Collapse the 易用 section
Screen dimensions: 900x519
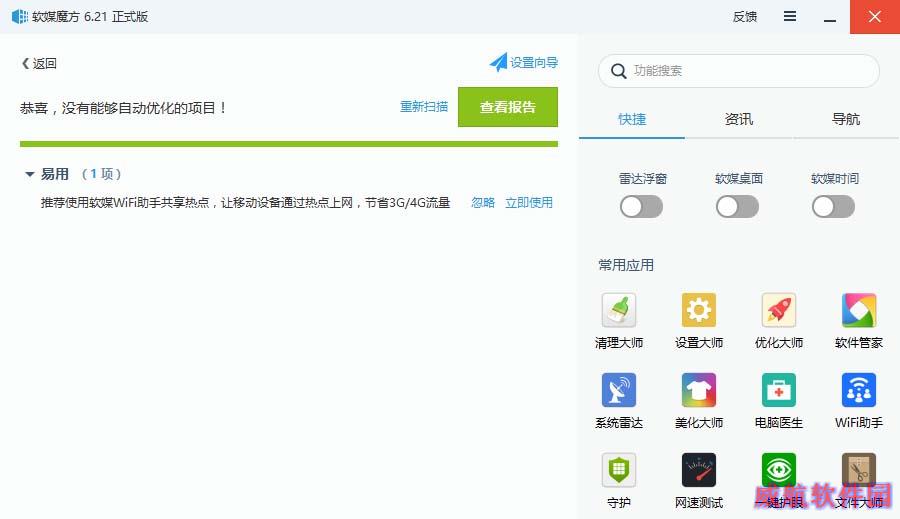pos(30,174)
